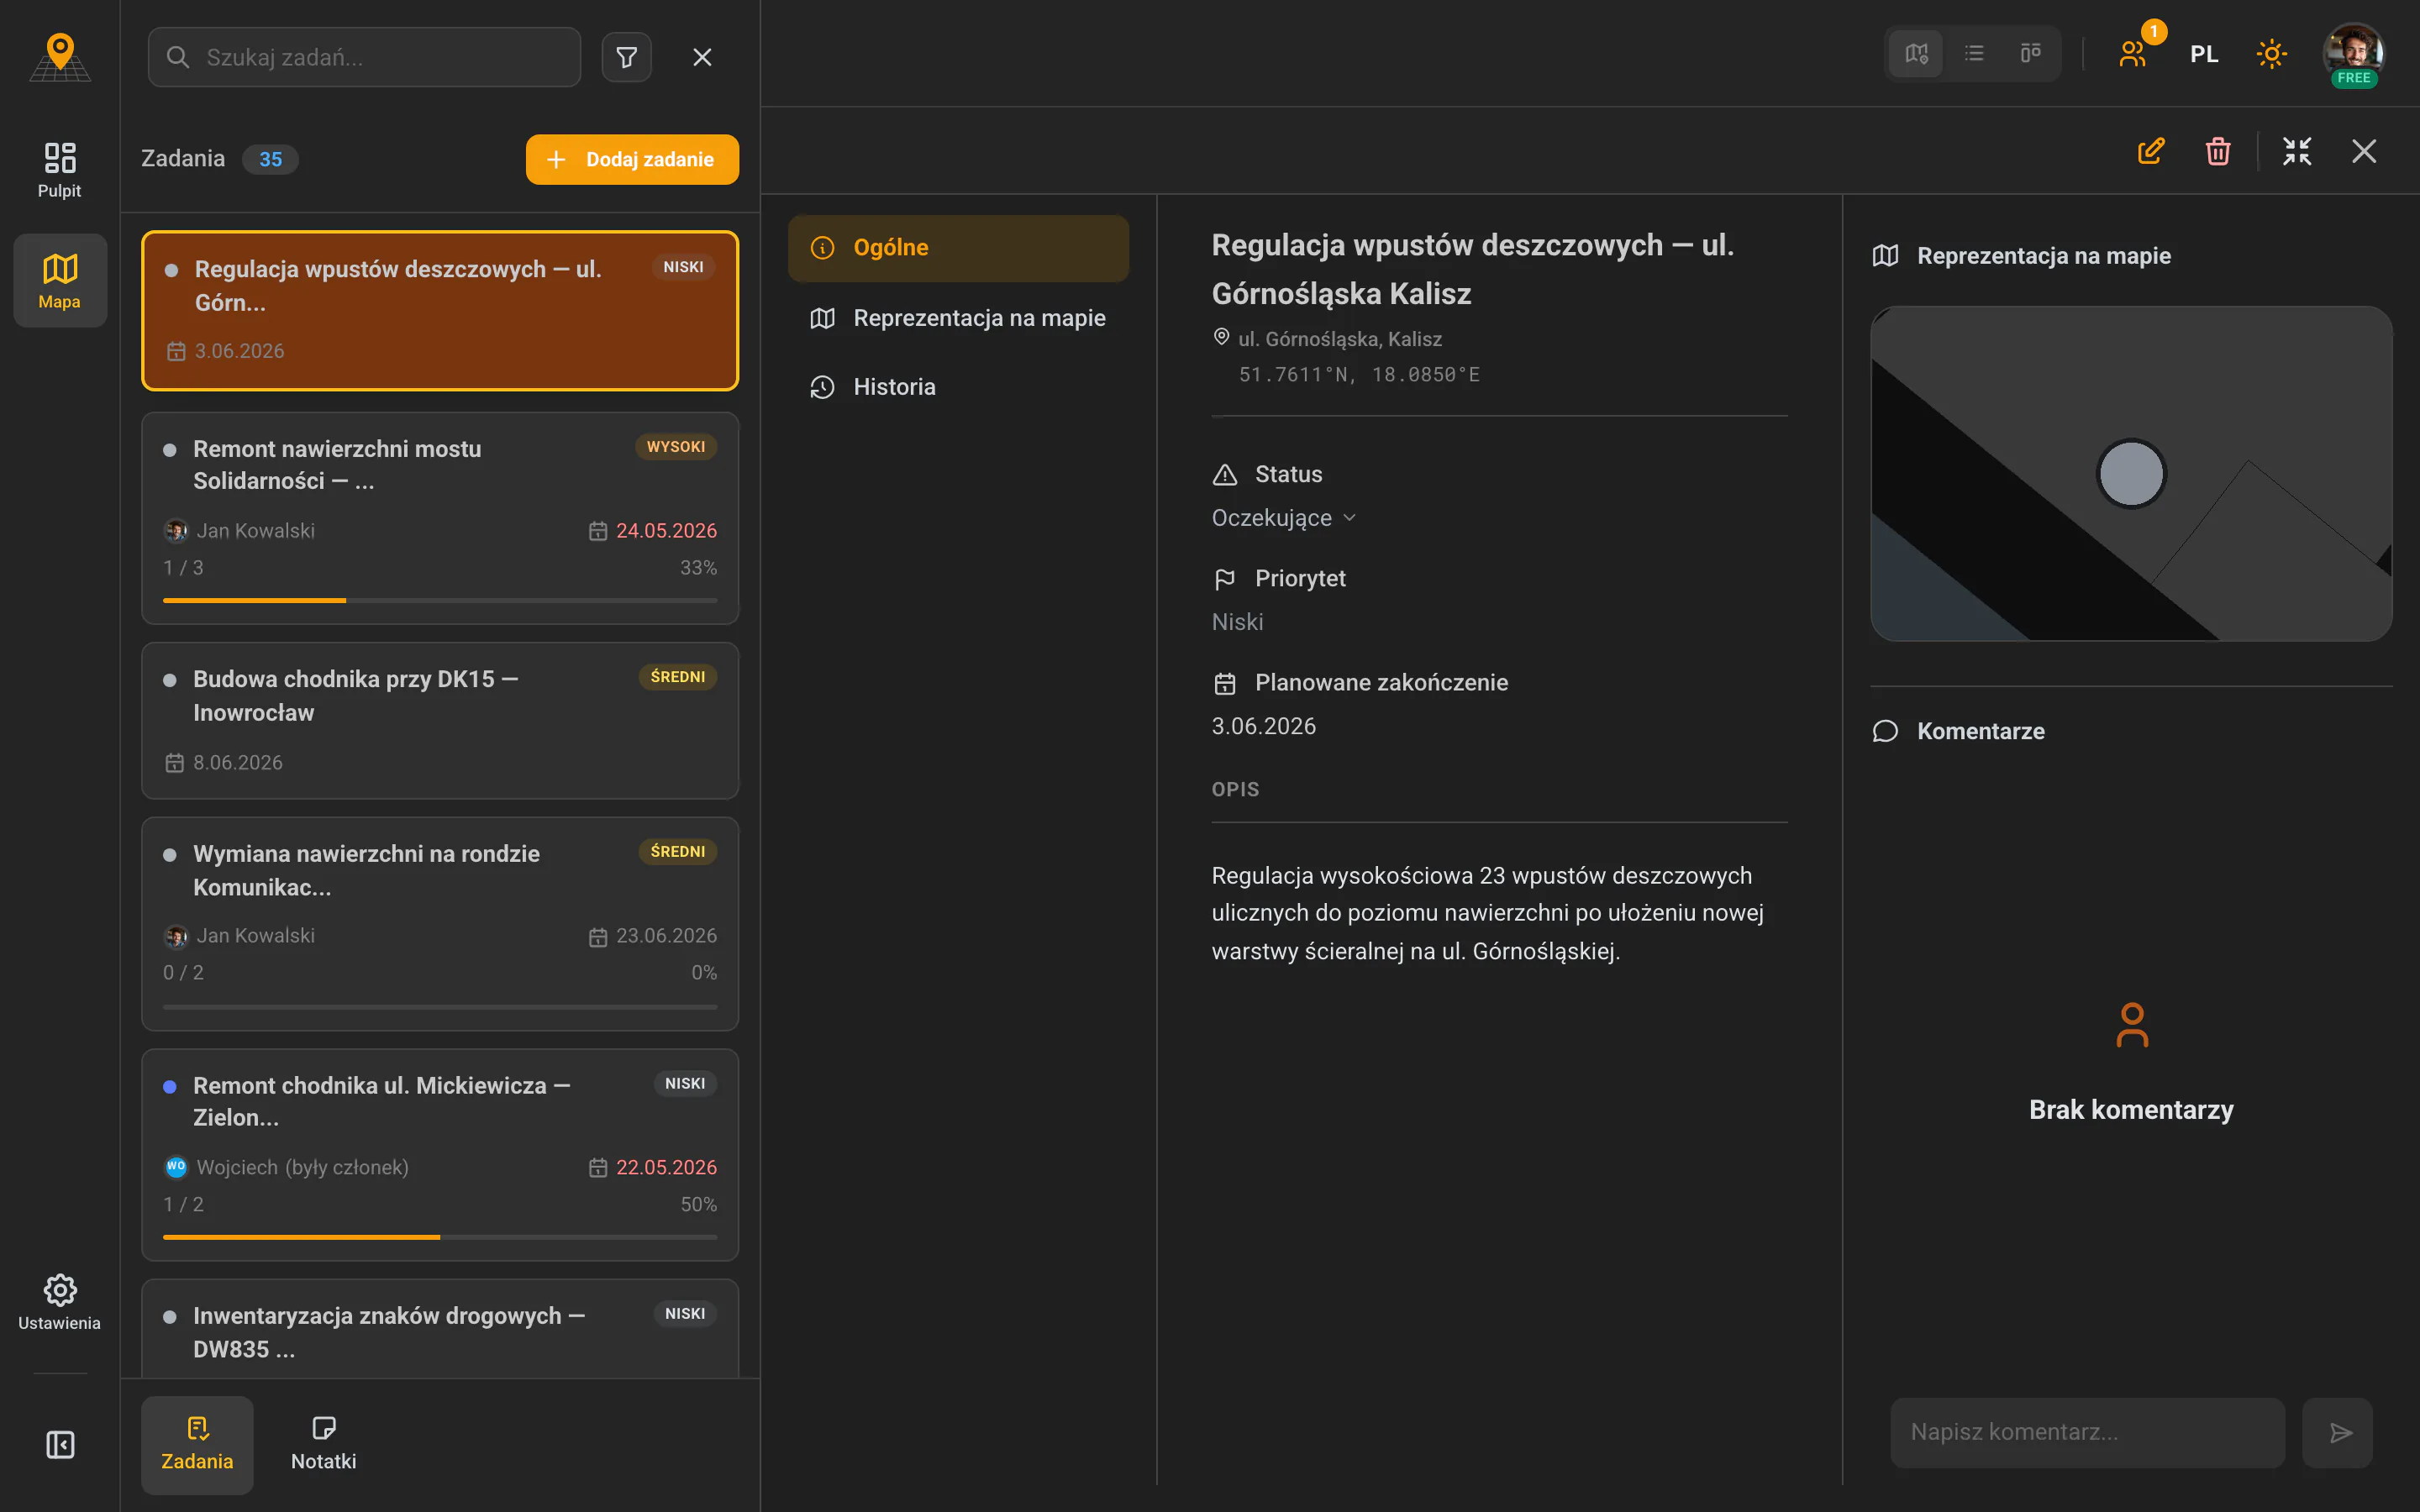This screenshot has width=2420, height=1512.
Task: Click progress bar of Remont nawierzchni mostu
Action: coord(440,600)
